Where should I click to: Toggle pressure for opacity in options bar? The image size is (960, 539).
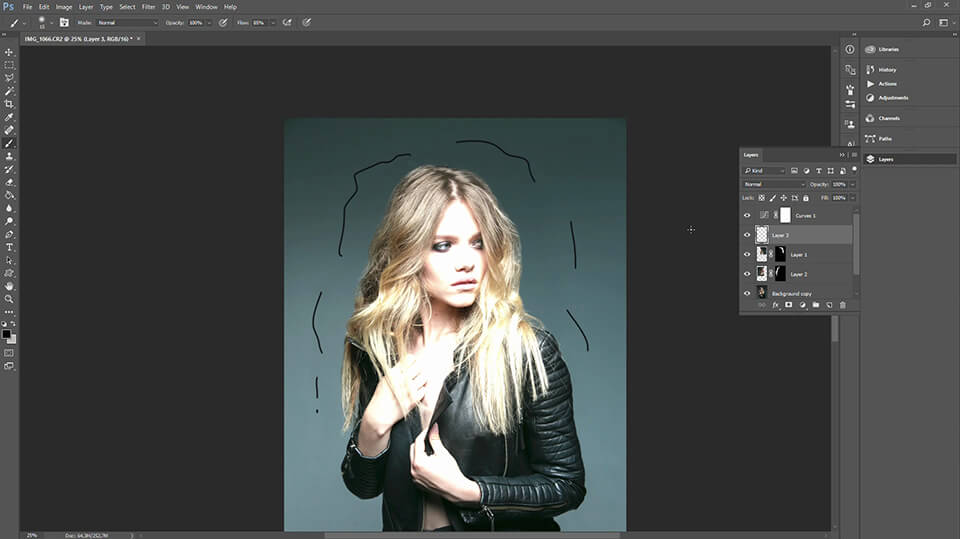(x=223, y=23)
